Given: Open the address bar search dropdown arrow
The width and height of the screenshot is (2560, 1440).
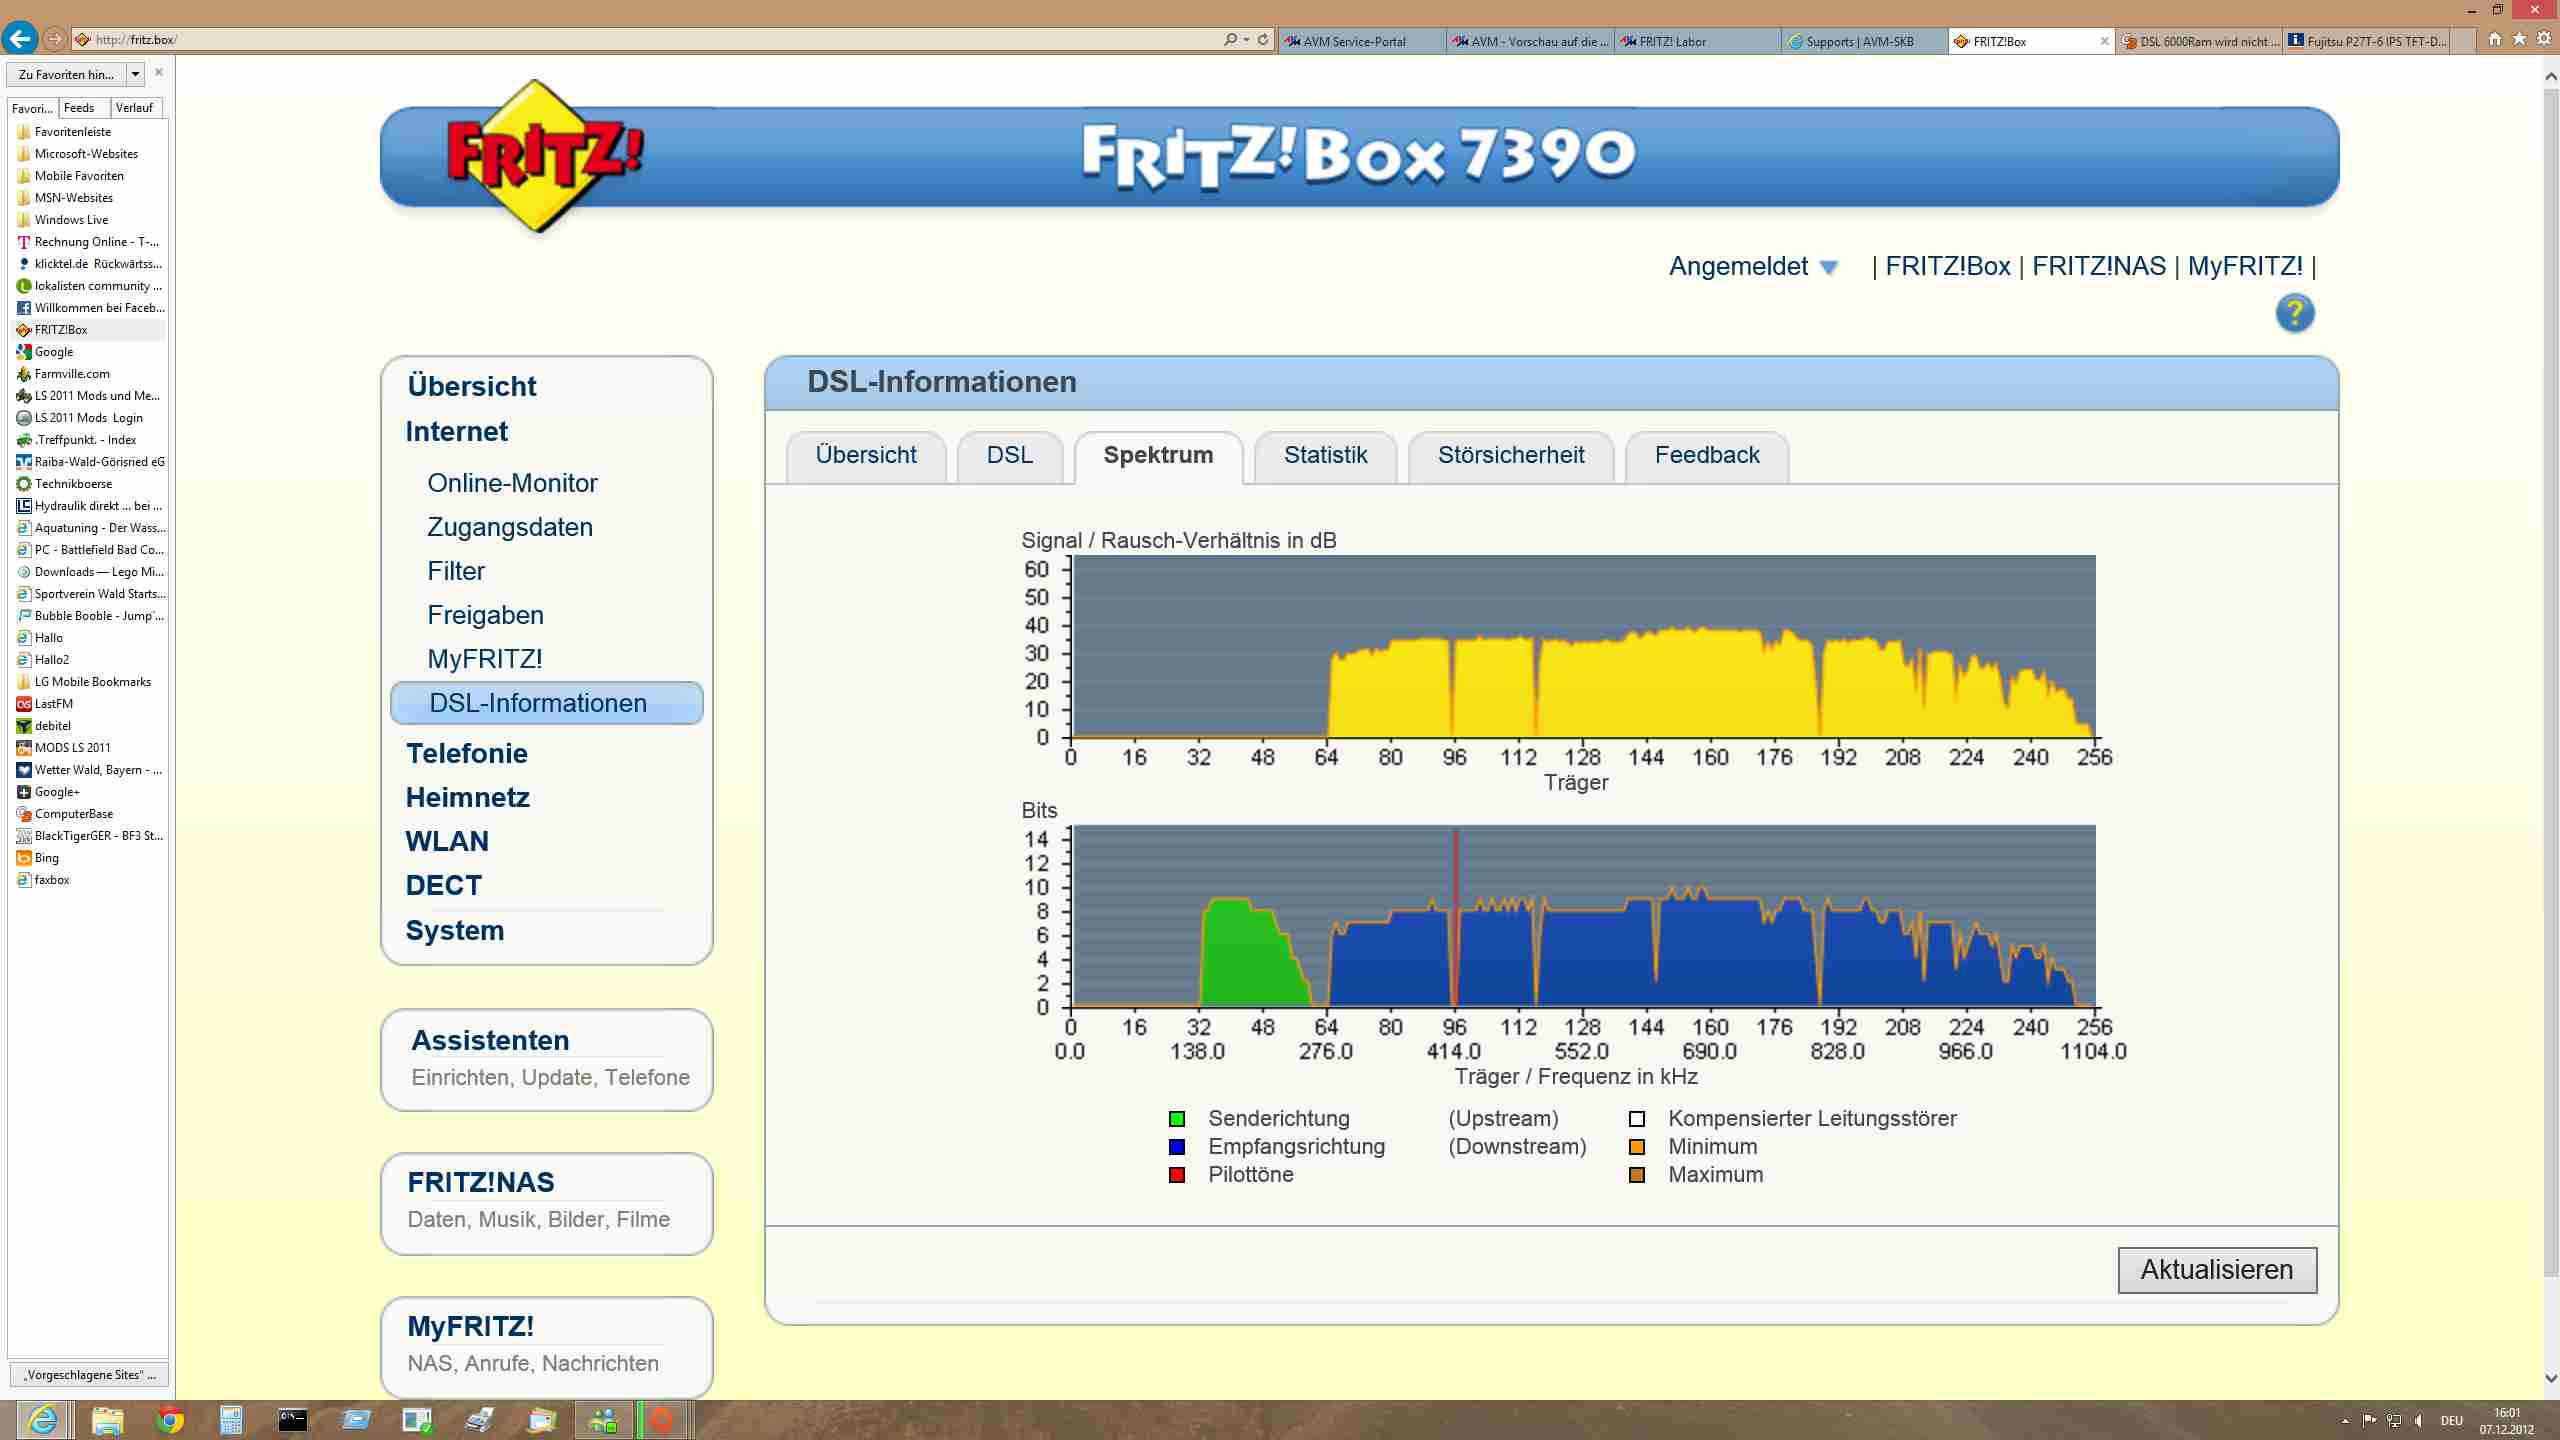Looking at the screenshot, I should [1246, 40].
